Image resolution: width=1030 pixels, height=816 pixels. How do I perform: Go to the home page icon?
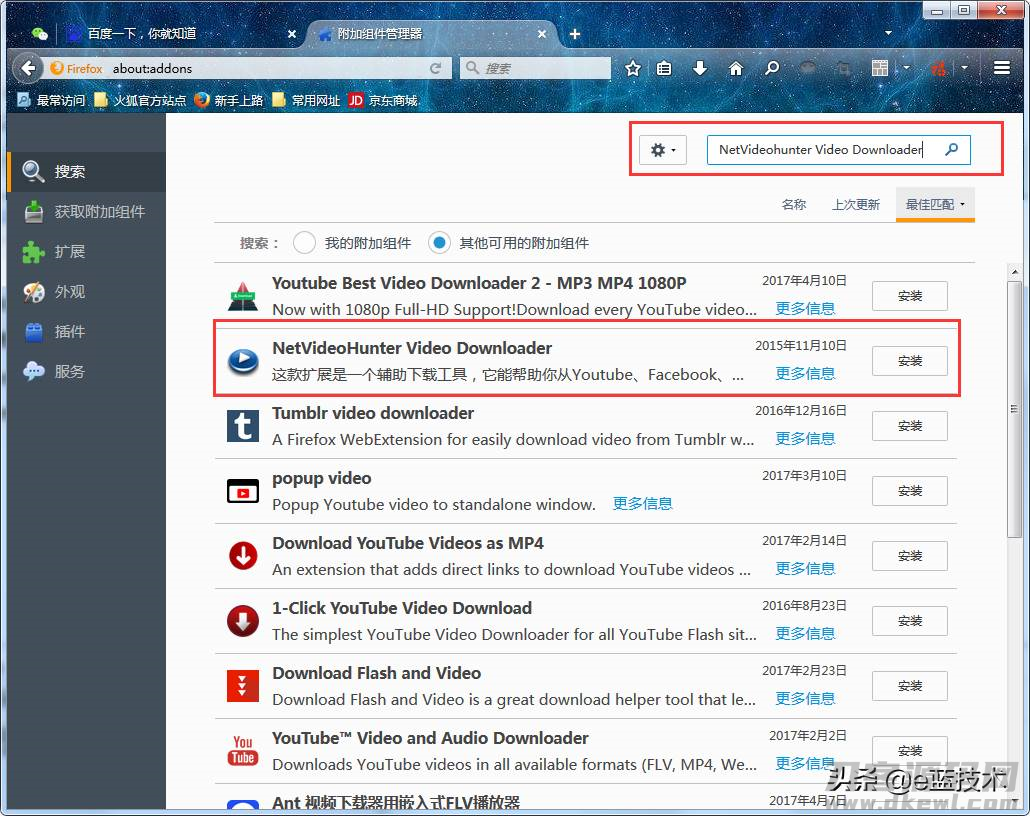click(736, 68)
